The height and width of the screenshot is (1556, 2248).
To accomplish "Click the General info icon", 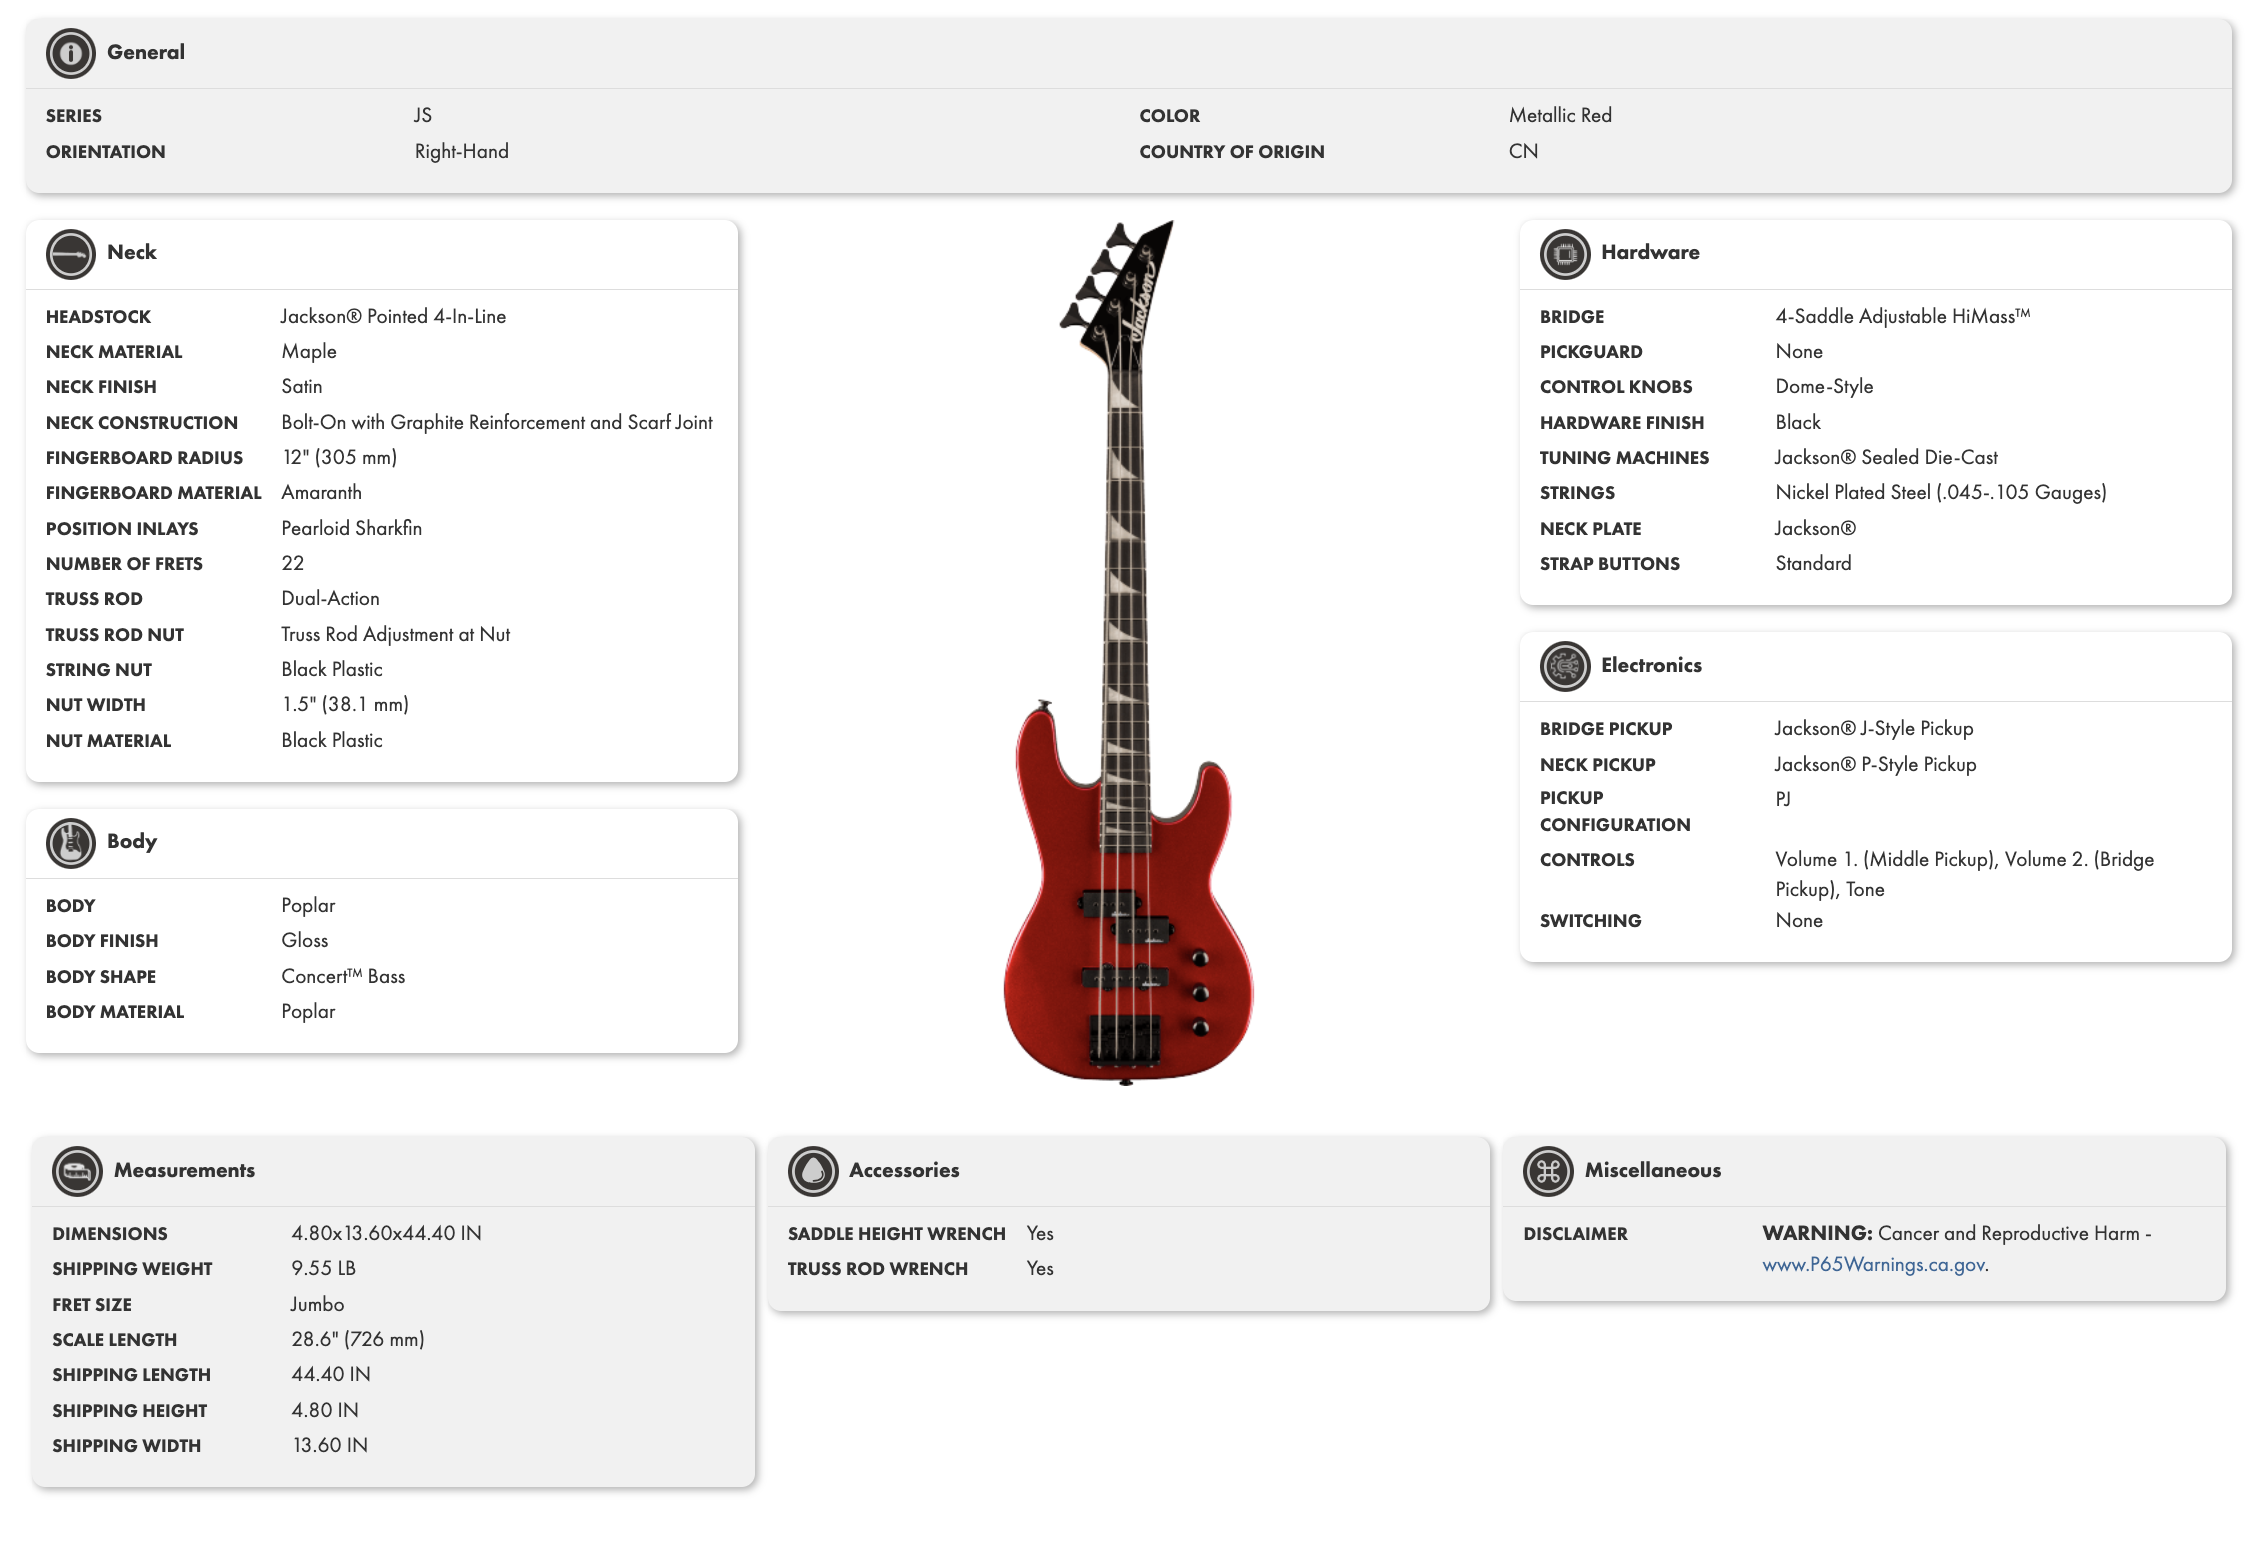I will [x=70, y=53].
